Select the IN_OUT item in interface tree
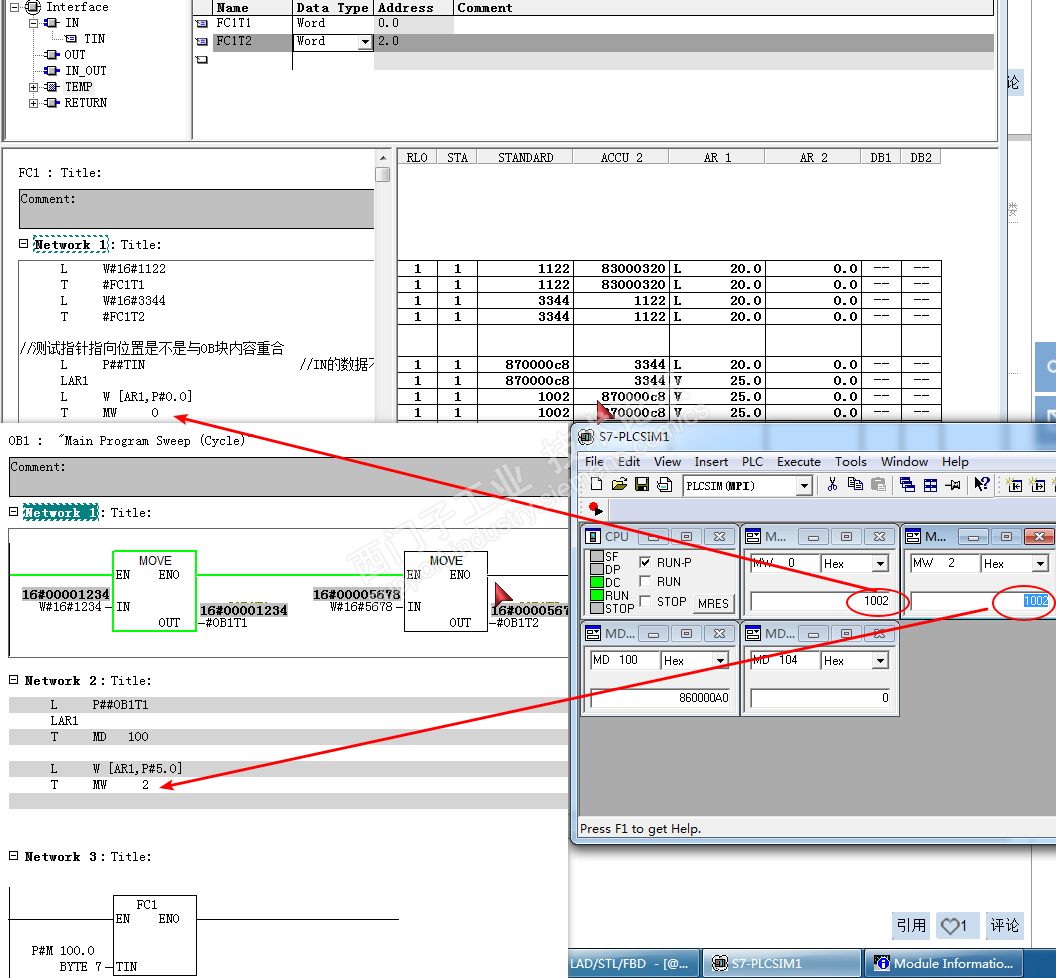Viewport: 1056px width, 978px height. pyautogui.click(x=86, y=71)
